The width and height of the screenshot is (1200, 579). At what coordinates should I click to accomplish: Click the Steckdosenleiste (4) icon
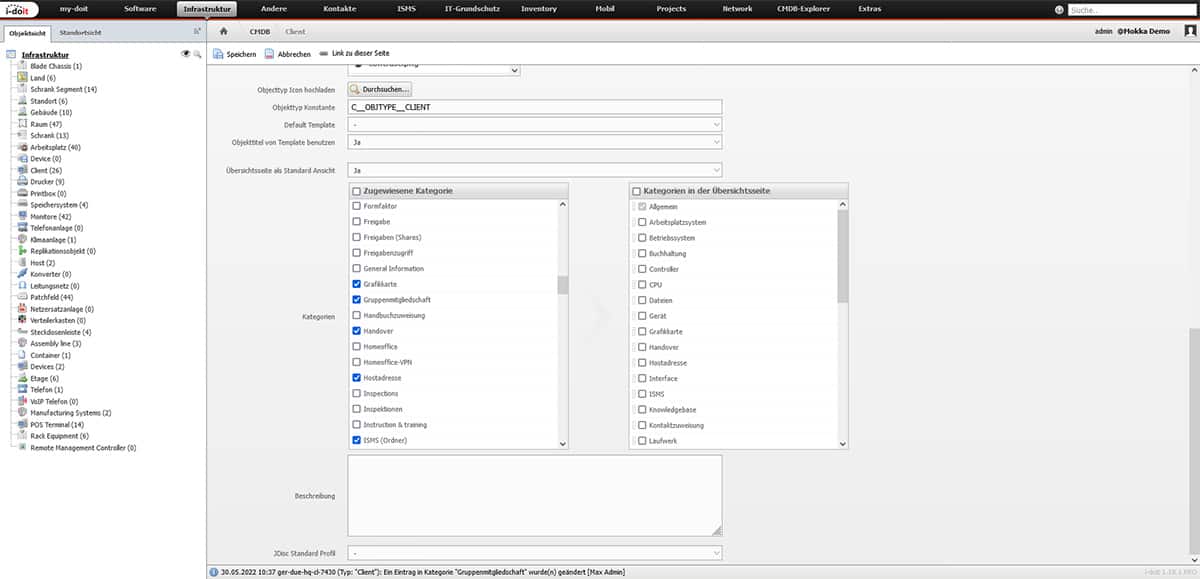23,332
